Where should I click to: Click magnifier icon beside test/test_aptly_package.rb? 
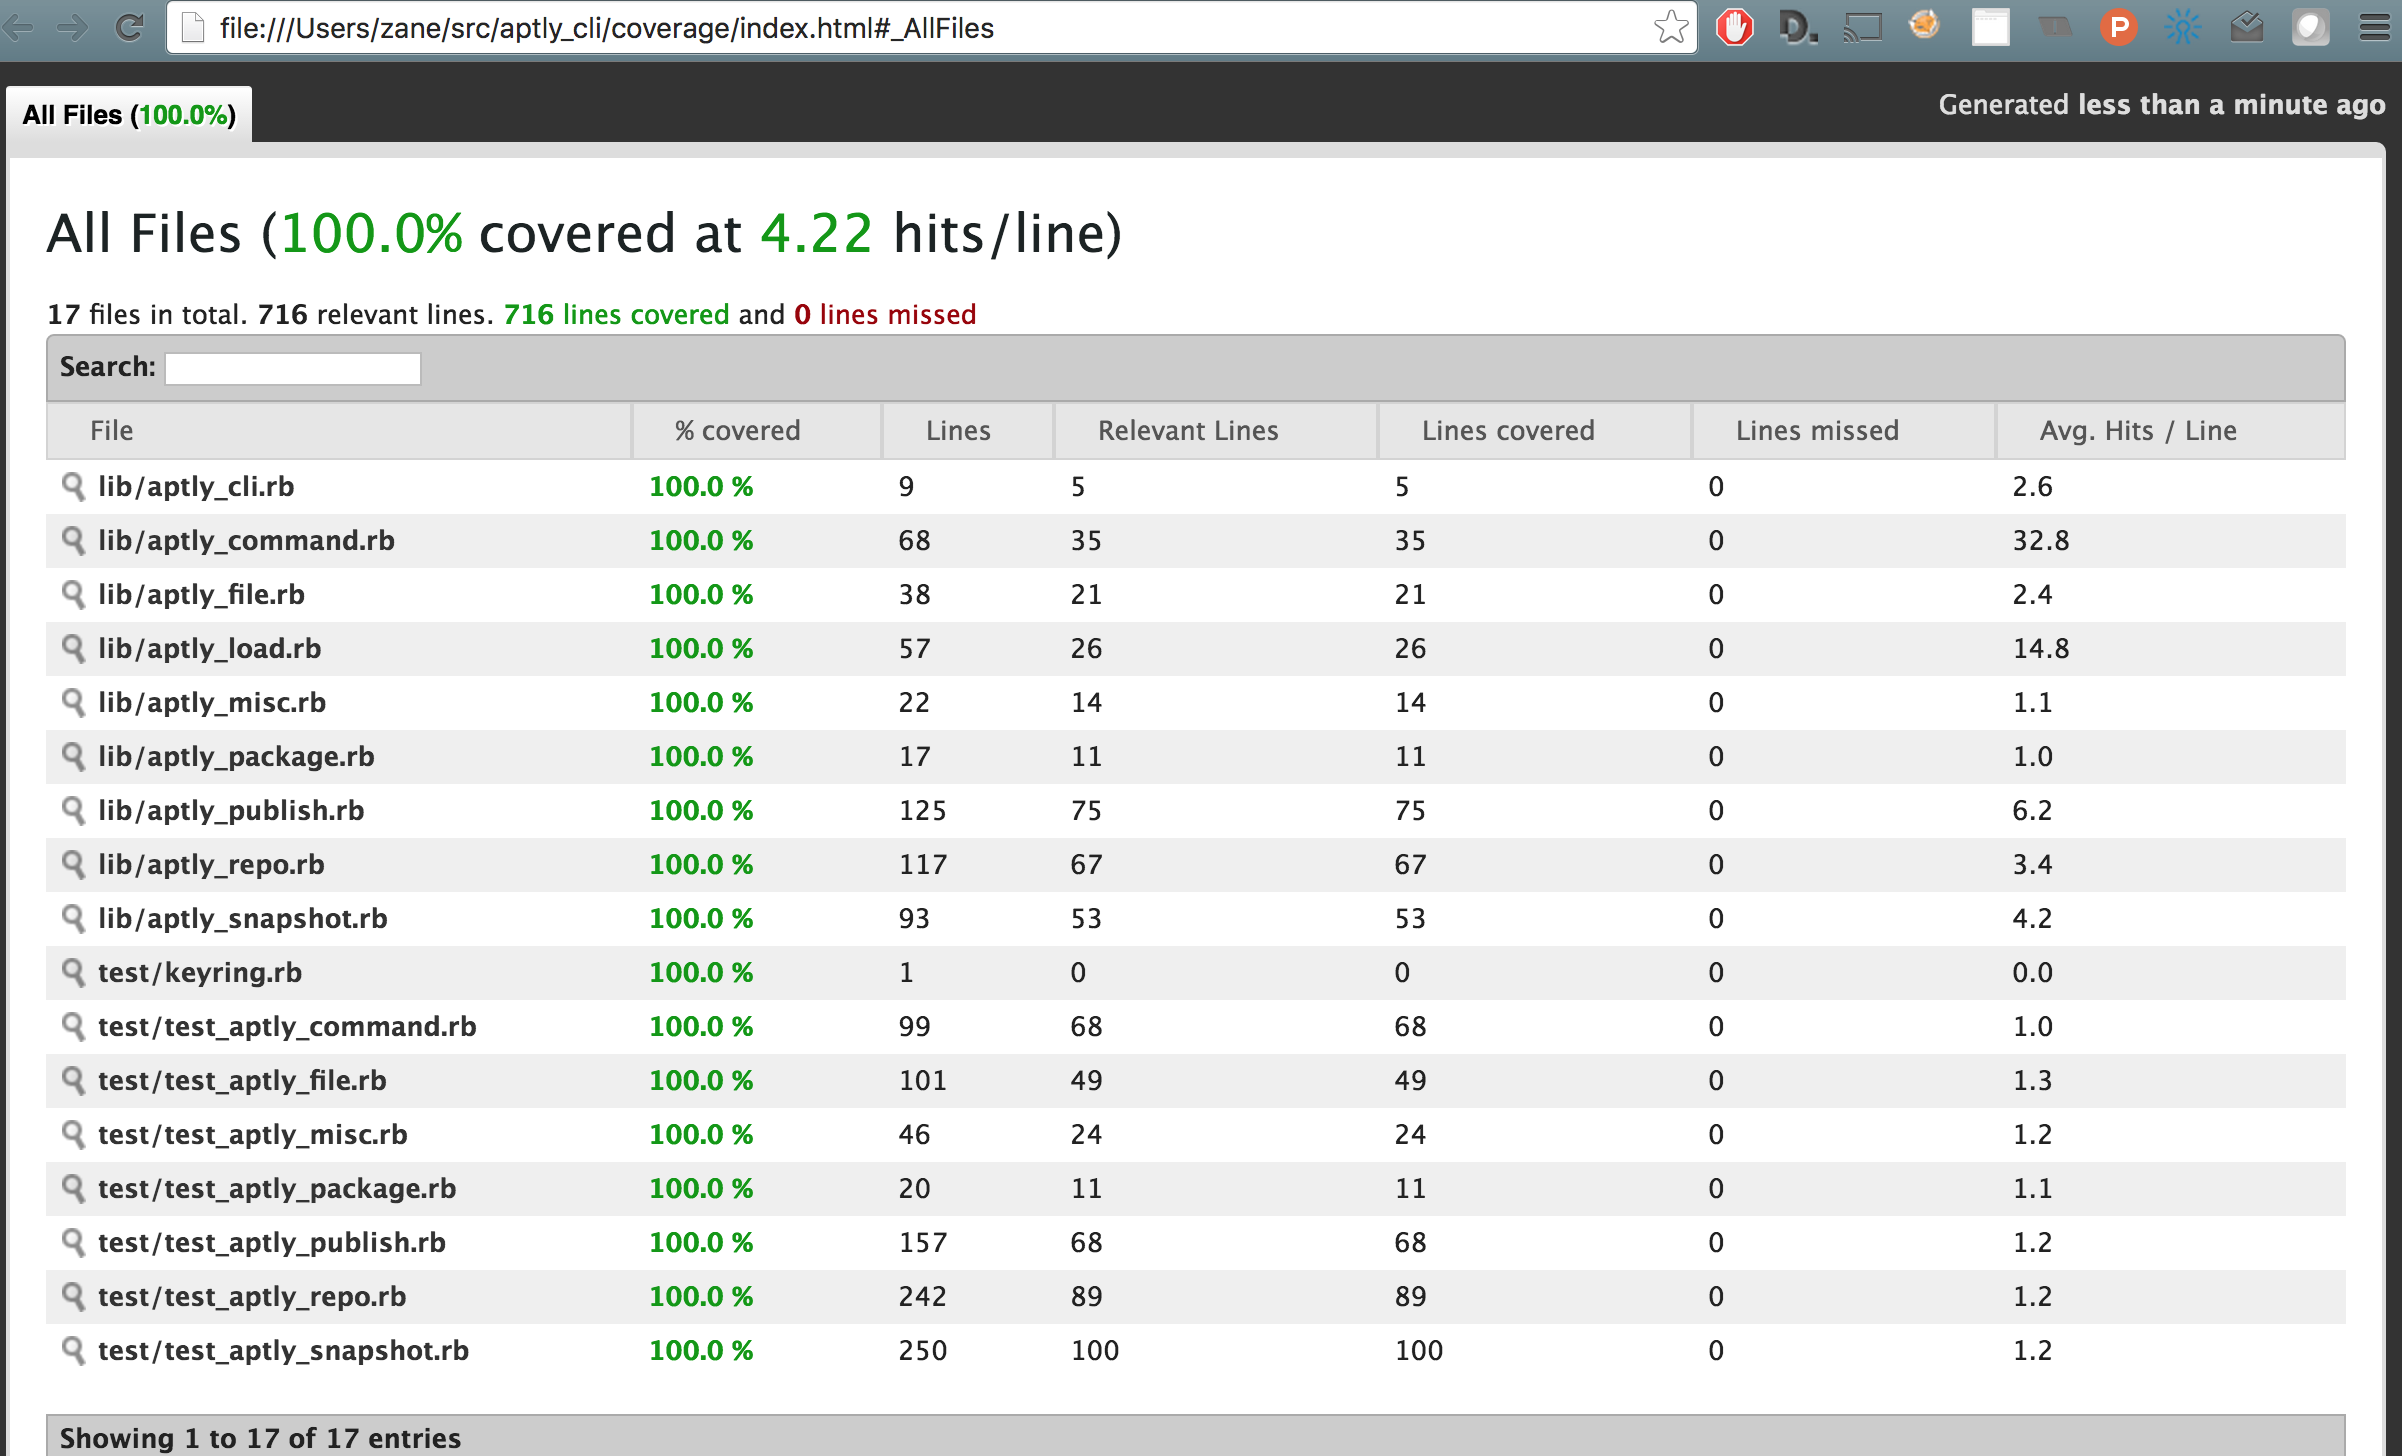pos(72,1189)
